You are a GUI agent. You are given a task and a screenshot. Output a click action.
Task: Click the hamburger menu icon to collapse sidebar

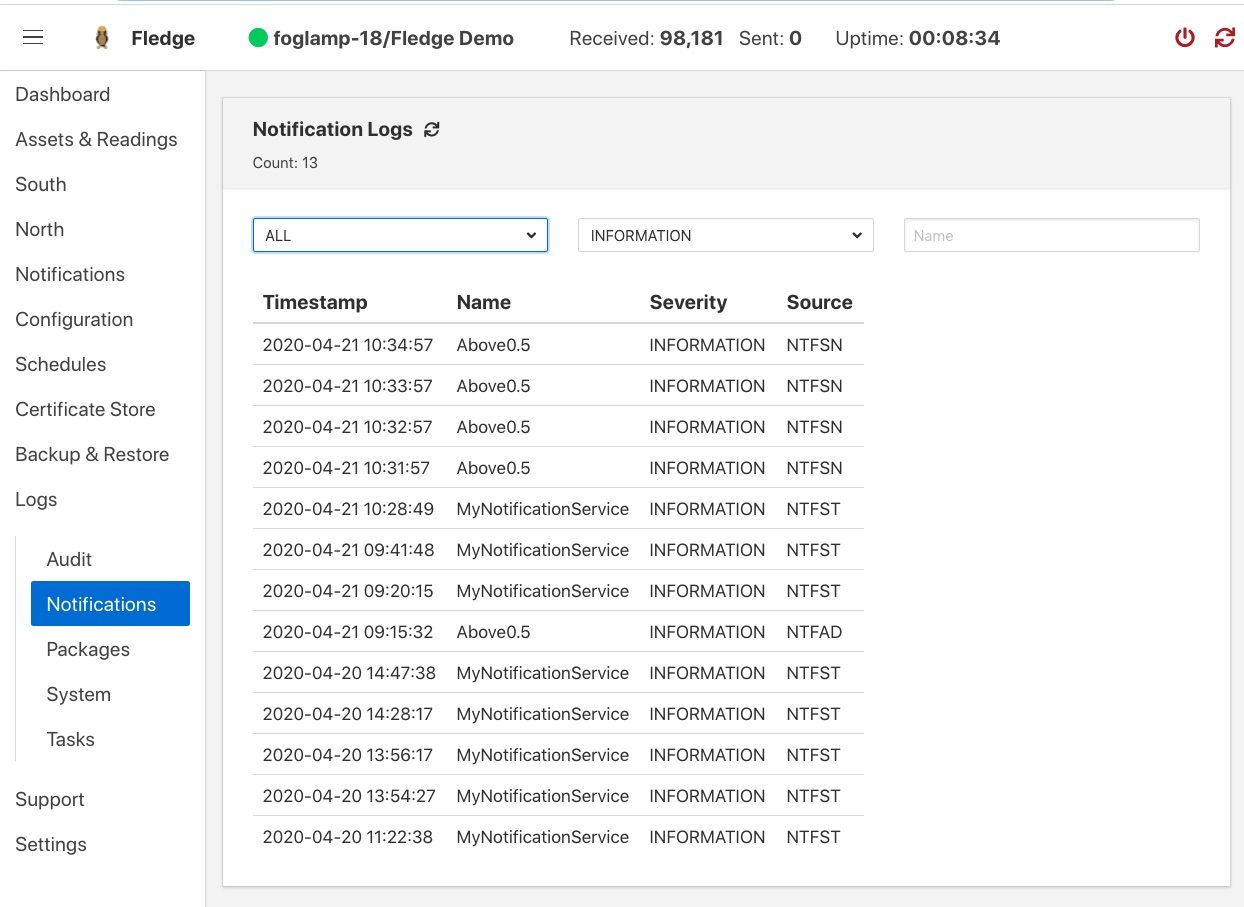pos(33,37)
